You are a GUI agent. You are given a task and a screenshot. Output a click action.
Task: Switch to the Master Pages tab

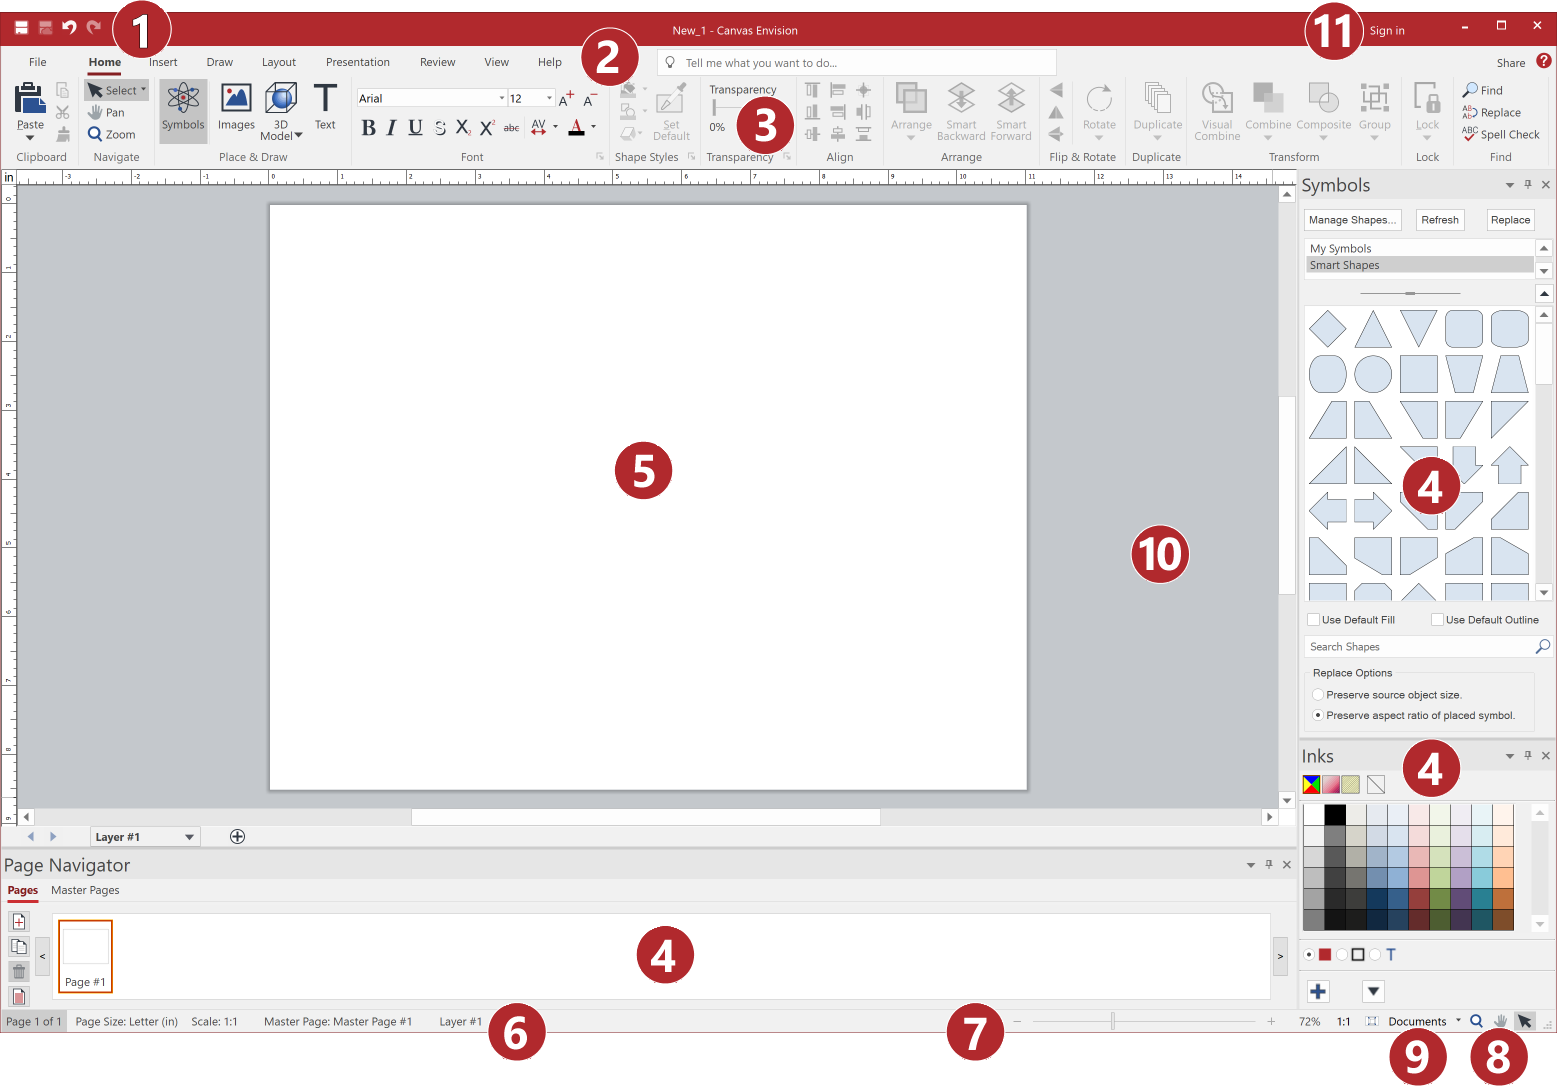click(x=84, y=890)
